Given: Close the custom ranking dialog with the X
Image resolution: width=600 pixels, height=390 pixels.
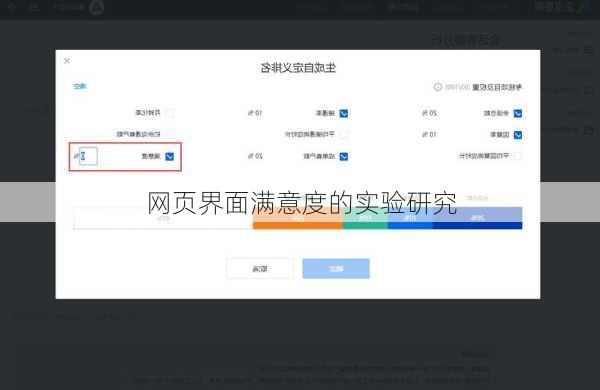Looking at the screenshot, I should [67, 60].
